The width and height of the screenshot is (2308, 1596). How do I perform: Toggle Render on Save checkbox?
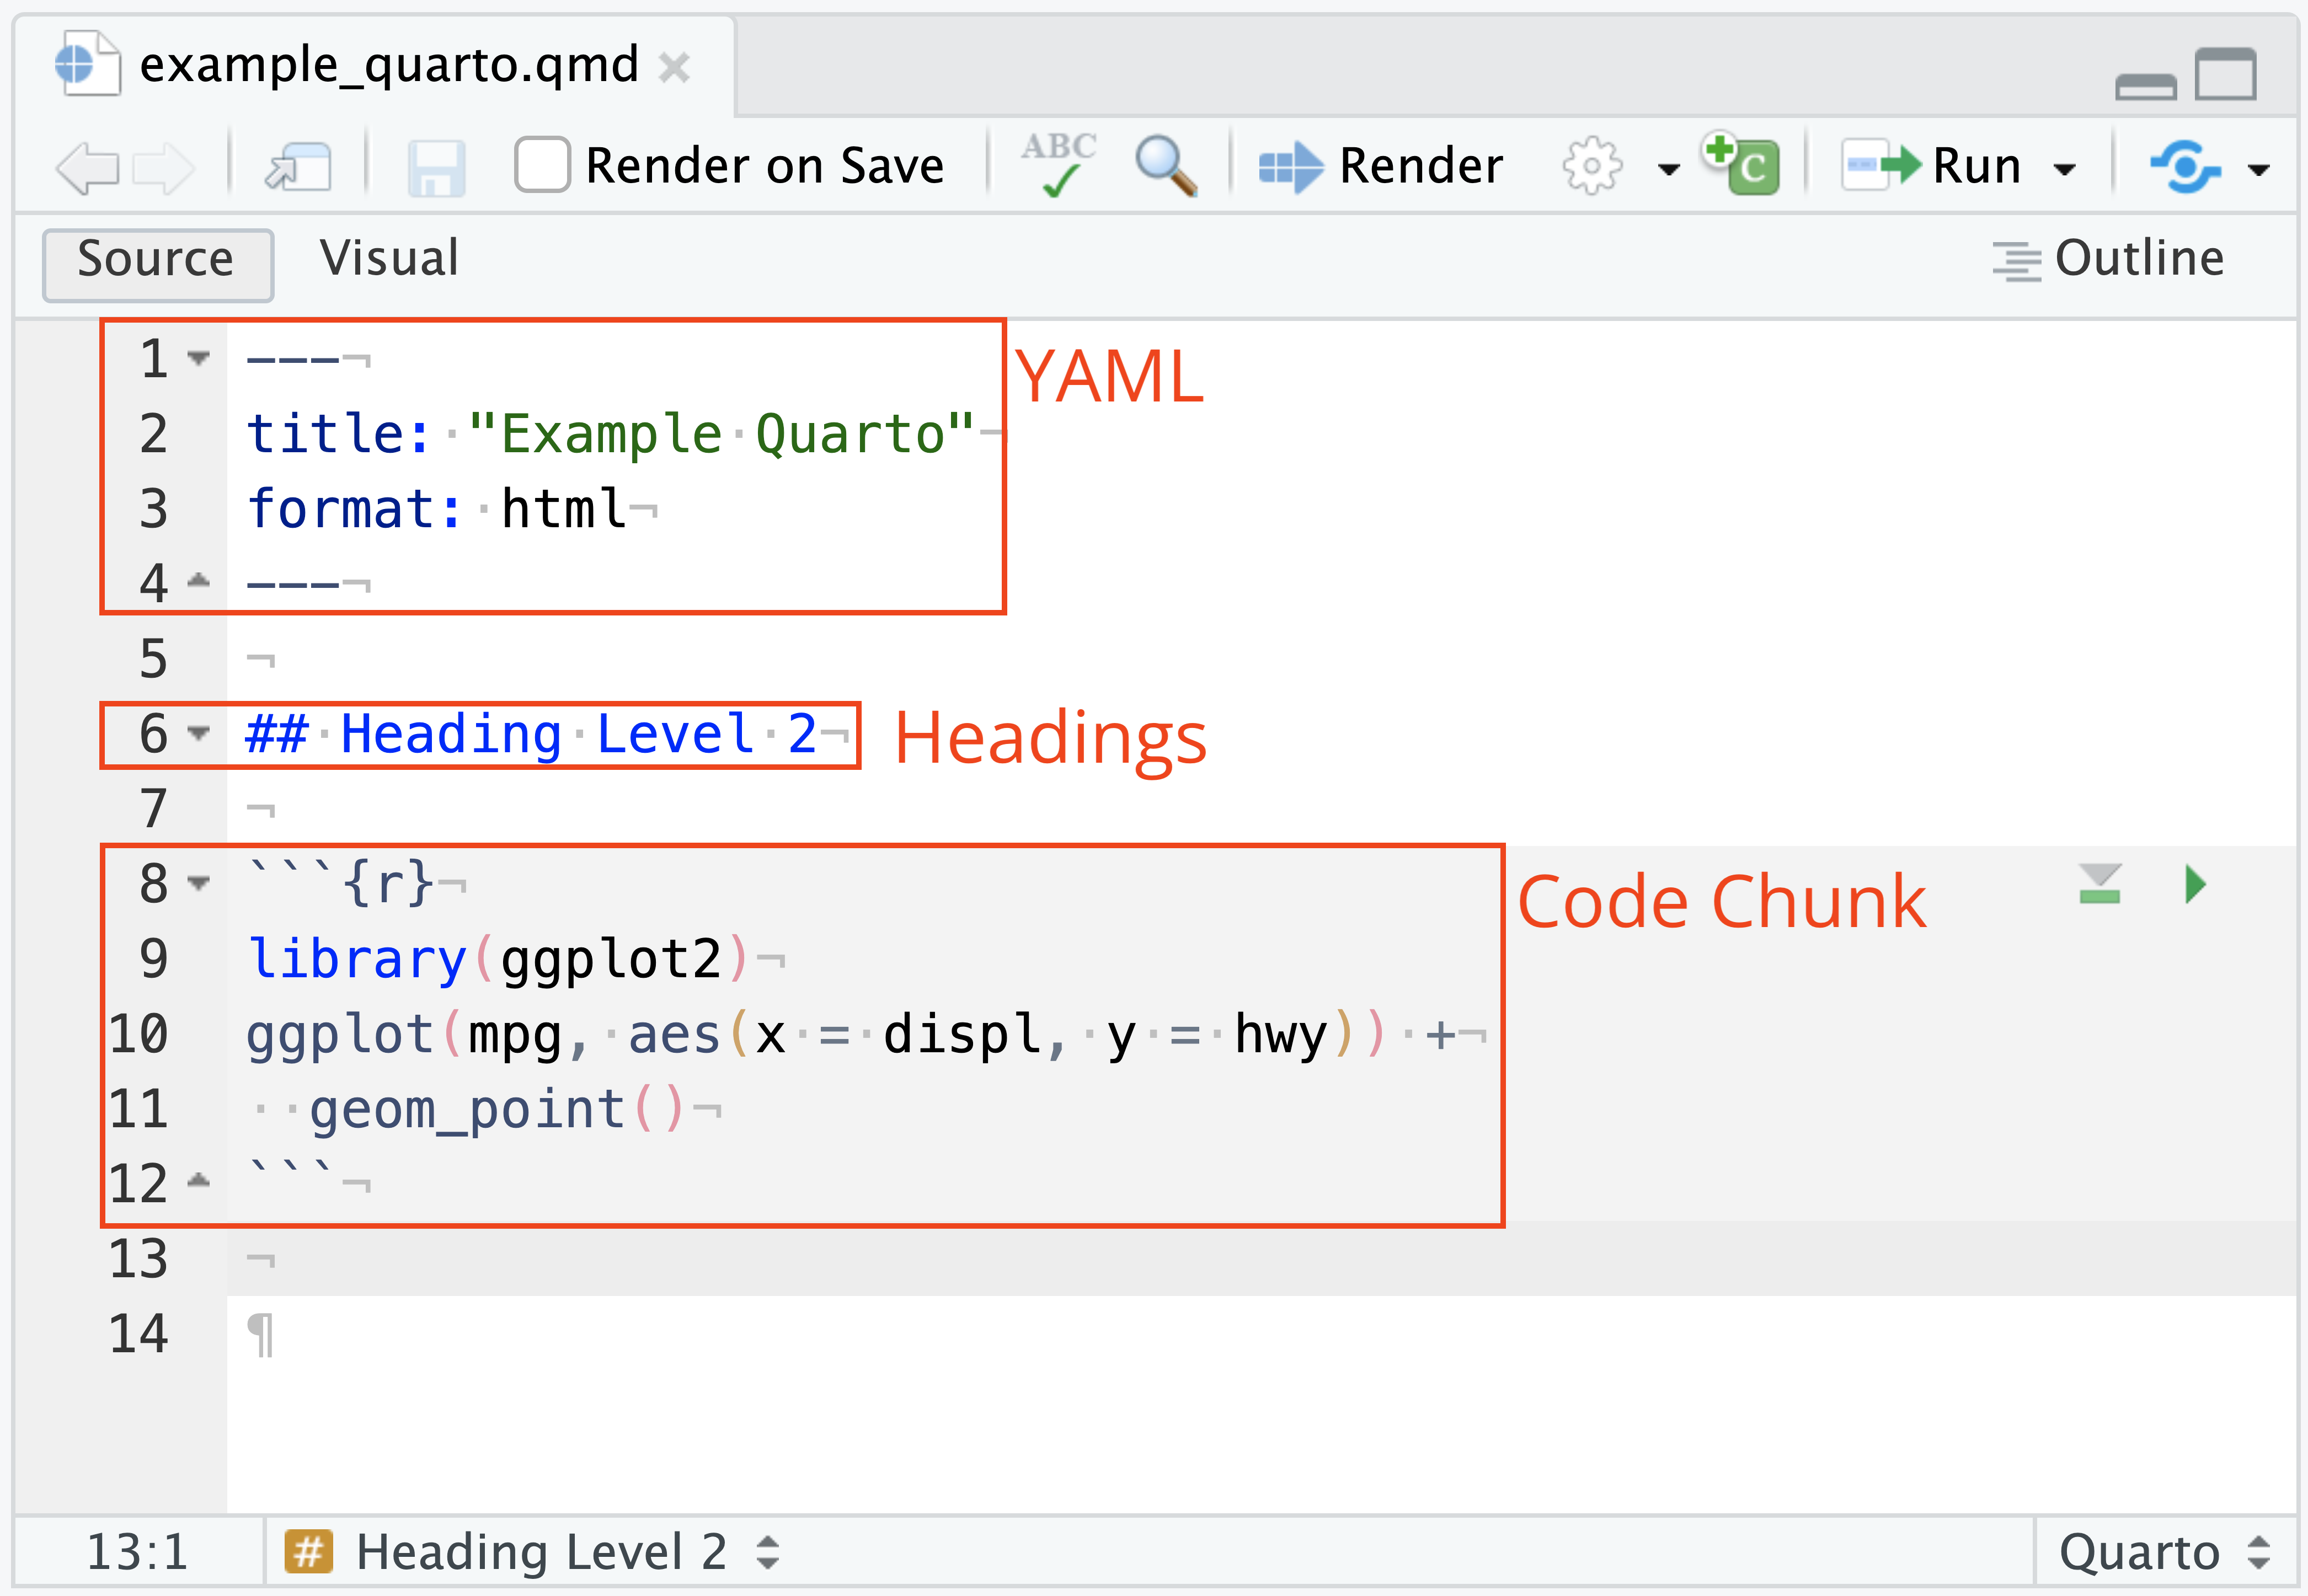coord(542,165)
